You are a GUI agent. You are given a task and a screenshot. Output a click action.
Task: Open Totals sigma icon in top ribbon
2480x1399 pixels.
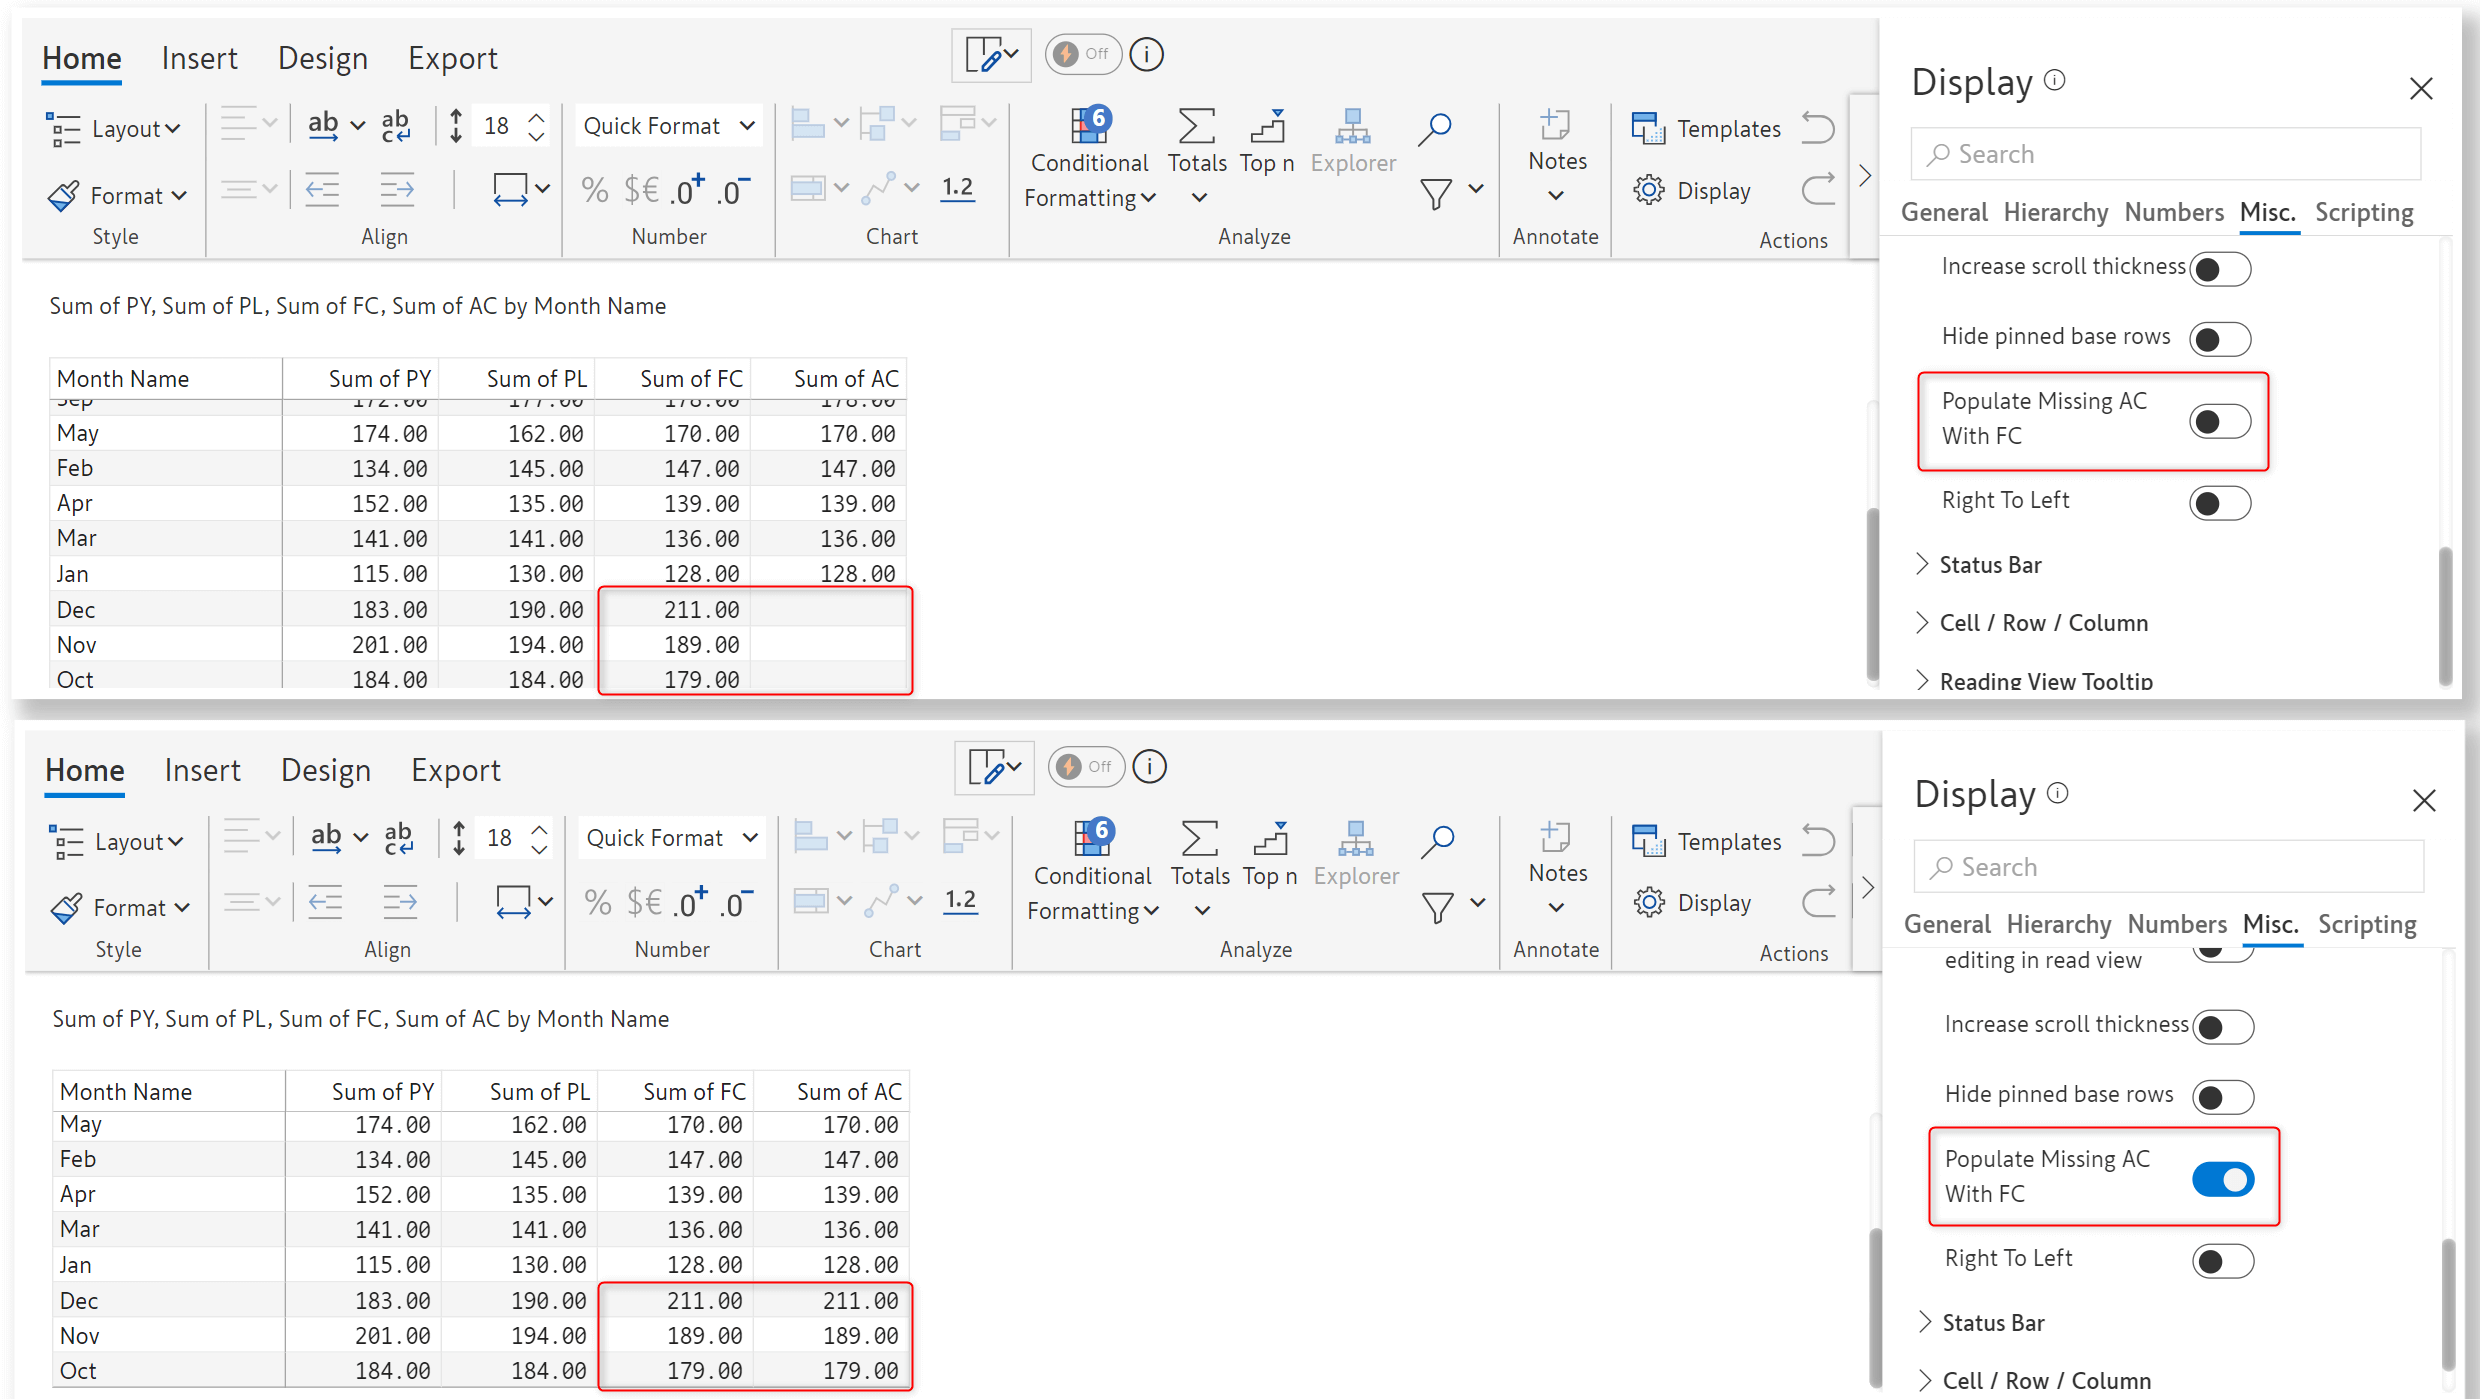click(x=1197, y=128)
